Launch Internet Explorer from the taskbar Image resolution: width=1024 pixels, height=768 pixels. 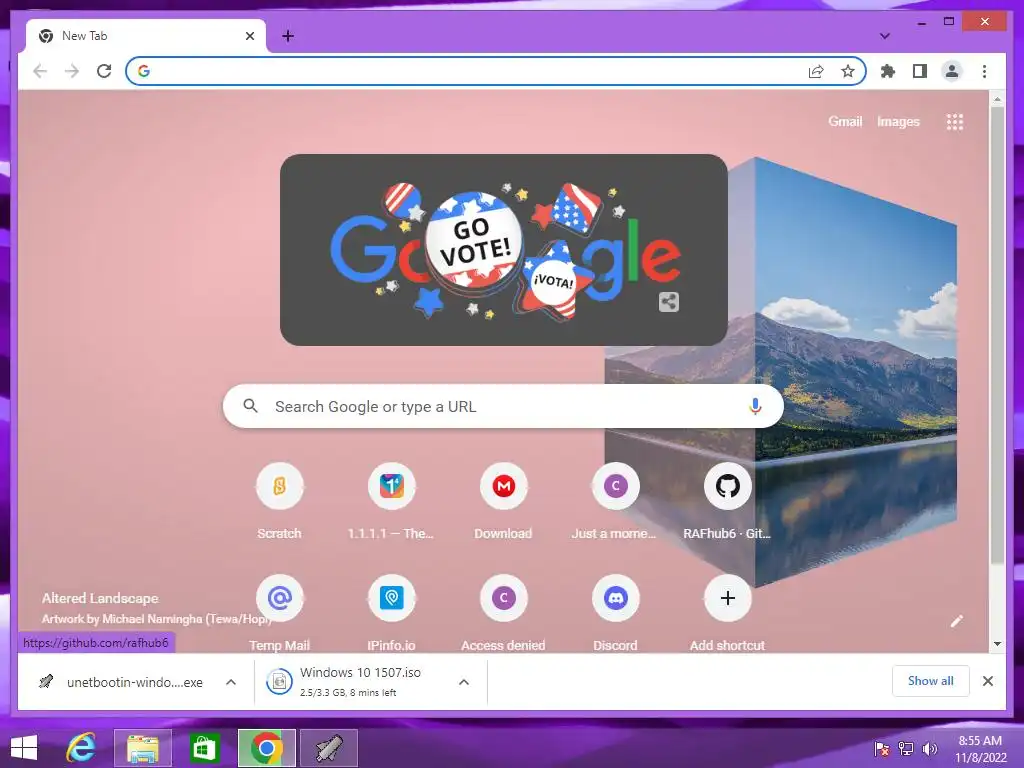(81, 748)
